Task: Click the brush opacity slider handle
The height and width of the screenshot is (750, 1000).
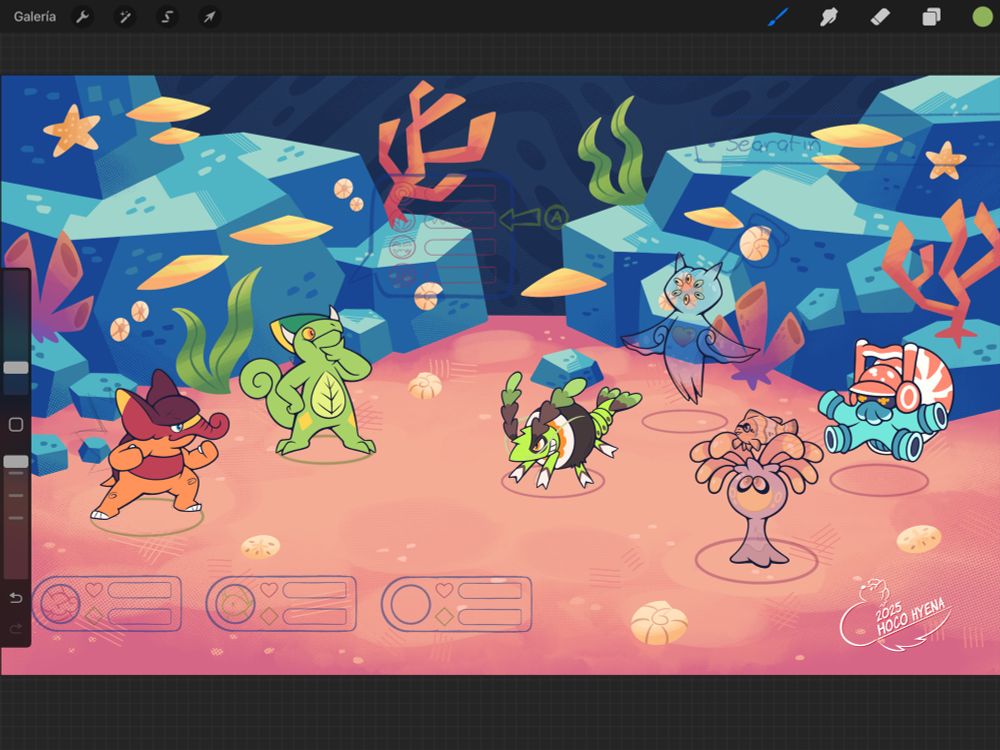Action: click(x=16, y=461)
